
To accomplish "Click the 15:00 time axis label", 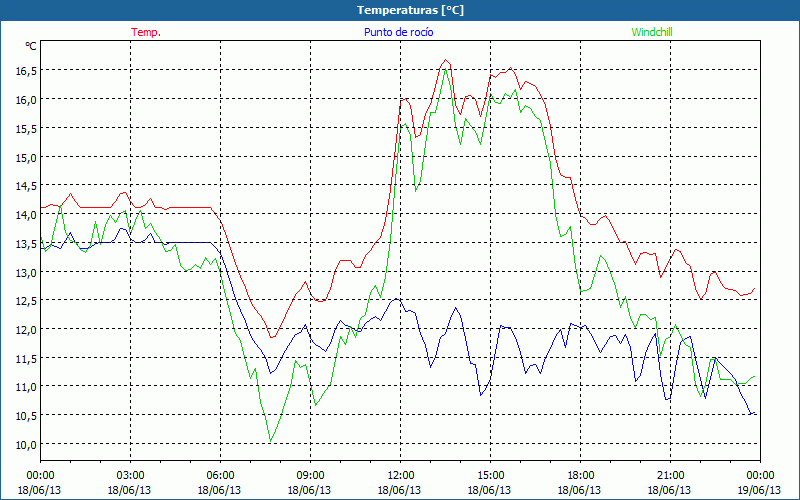I will [490, 476].
